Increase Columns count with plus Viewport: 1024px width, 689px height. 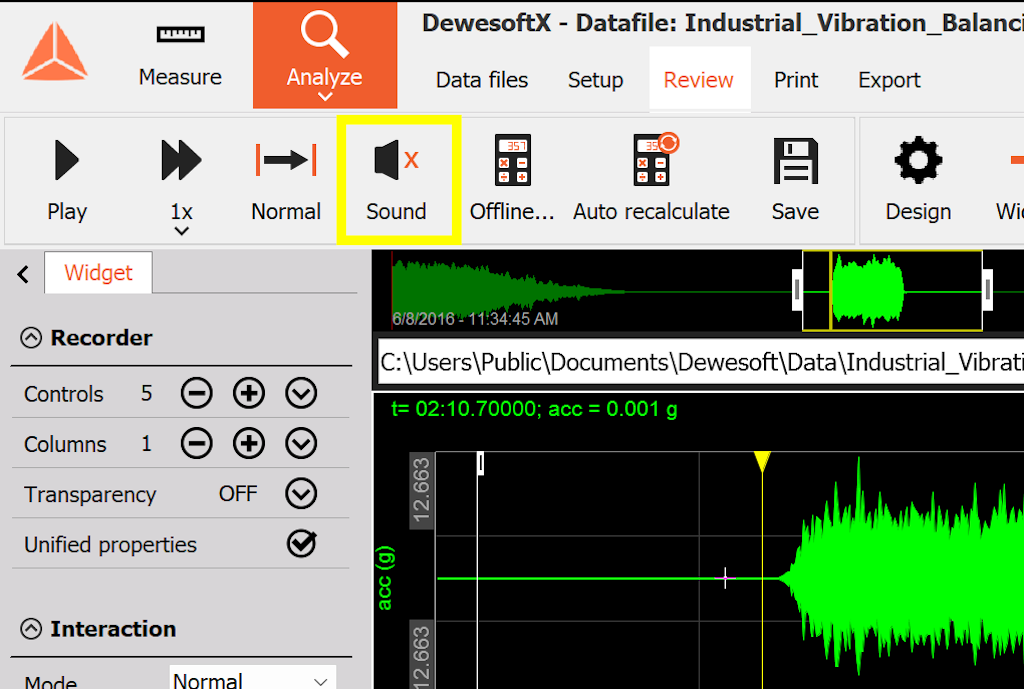click(249, 444)
